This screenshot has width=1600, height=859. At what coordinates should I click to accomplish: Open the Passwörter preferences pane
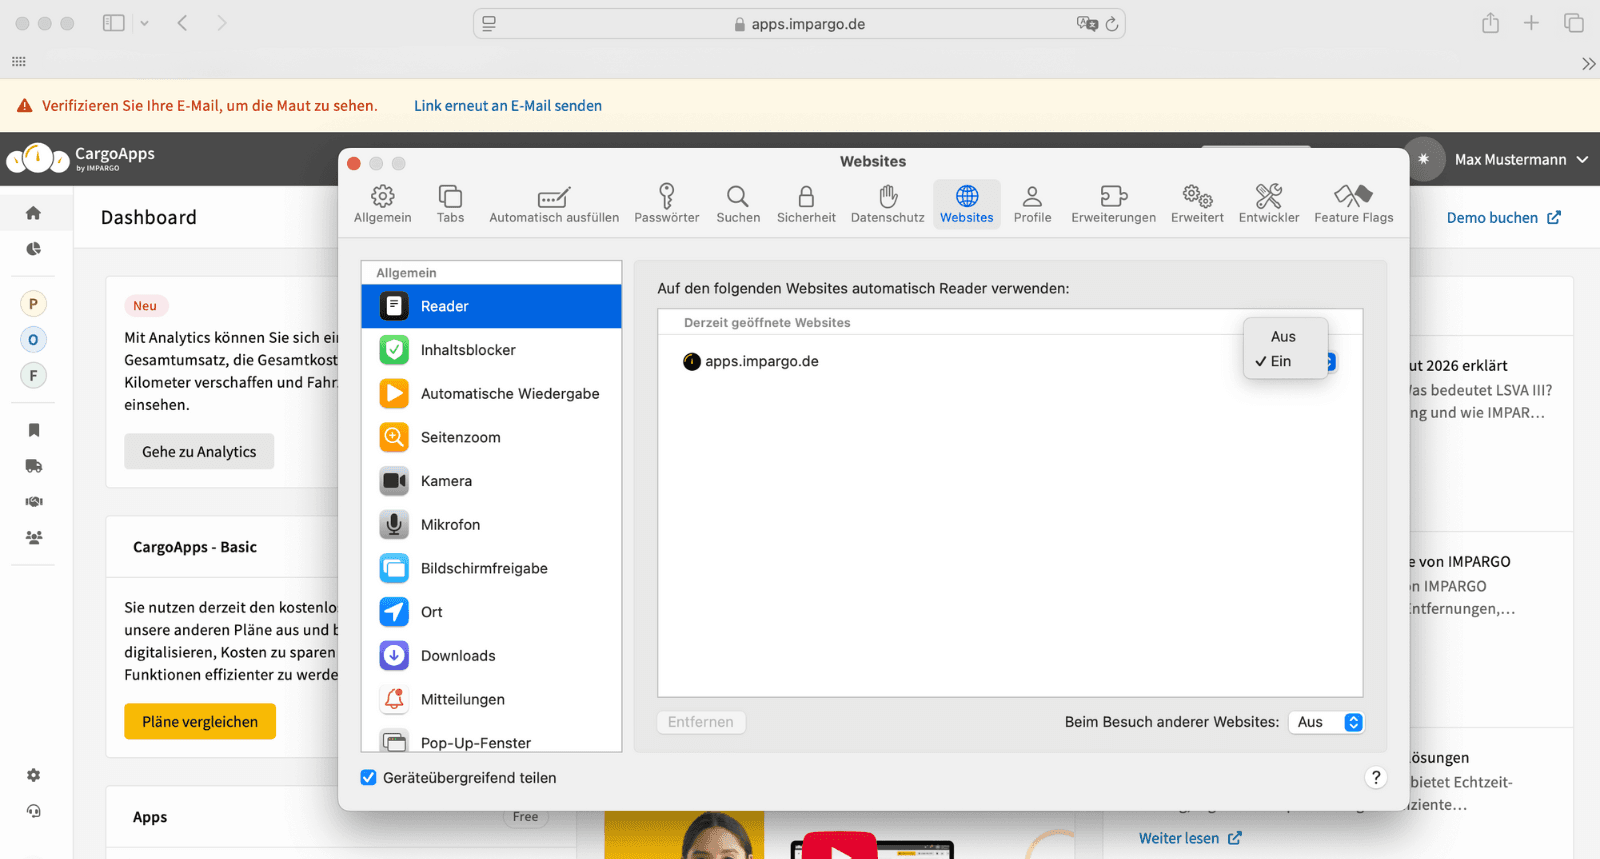coord(666,204)
